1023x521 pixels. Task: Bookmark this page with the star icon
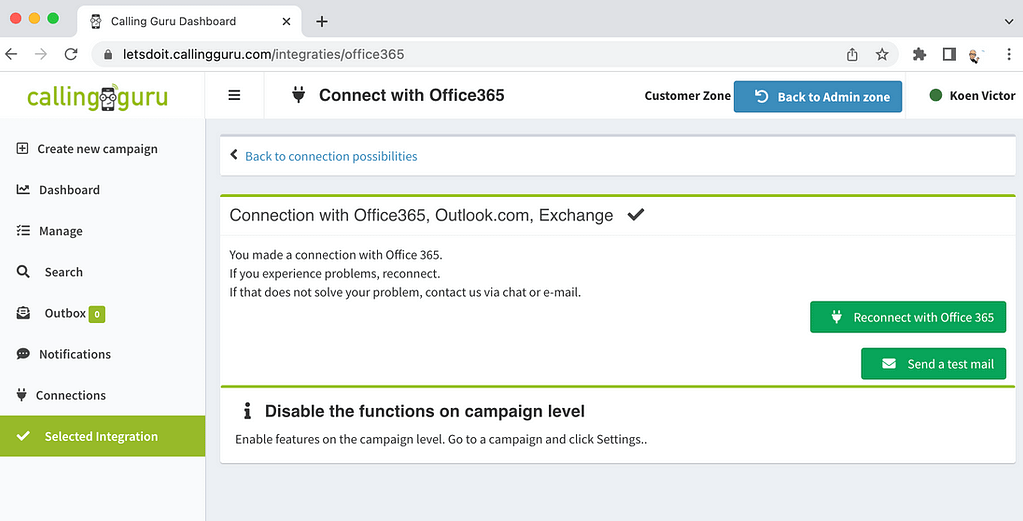pyautogui.click(x=882, y=55)
